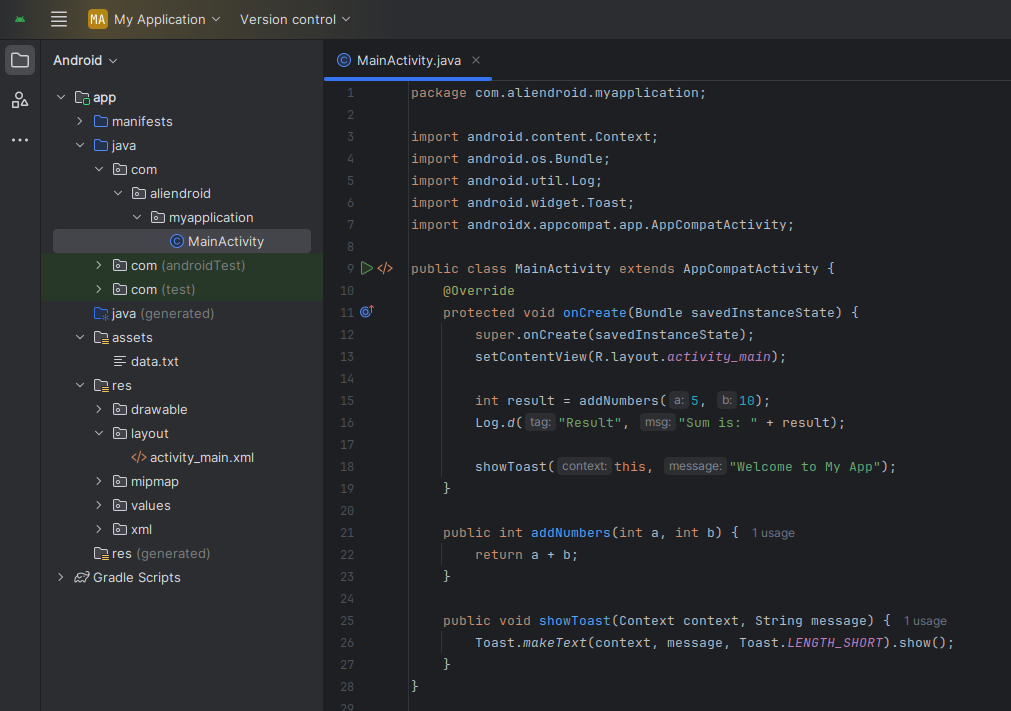This screenshot has width=1011, height=711.
Task: Expand the xml folder
Action: coord(99,530)
